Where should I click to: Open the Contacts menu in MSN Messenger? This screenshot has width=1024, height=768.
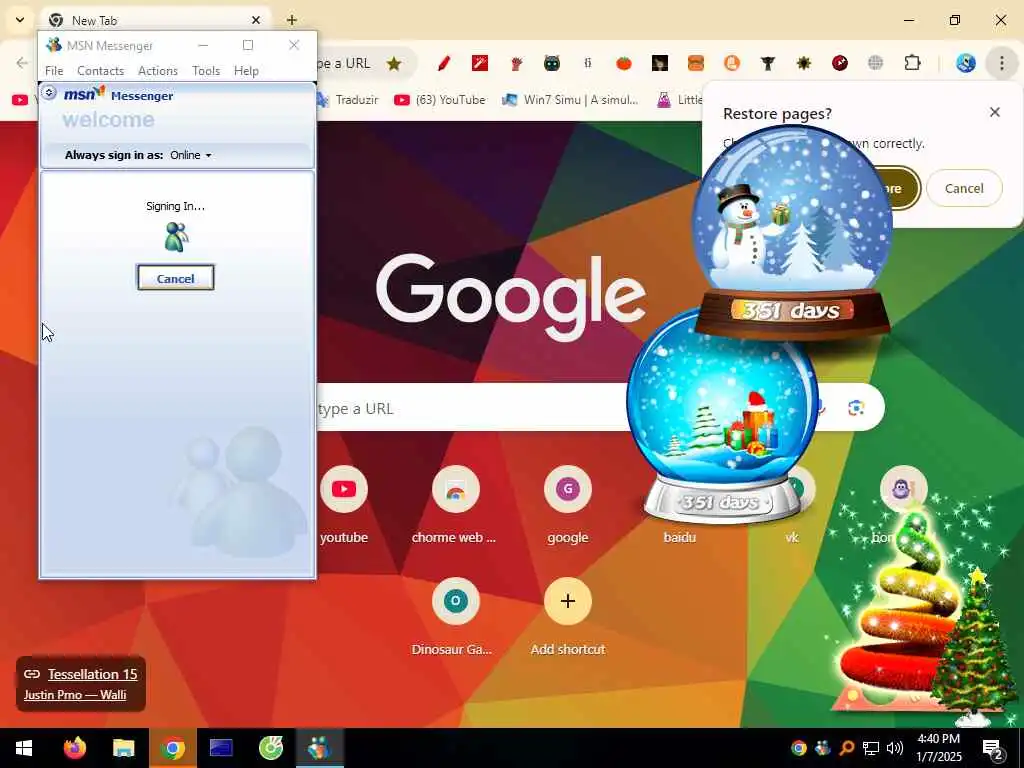[101, 71]
